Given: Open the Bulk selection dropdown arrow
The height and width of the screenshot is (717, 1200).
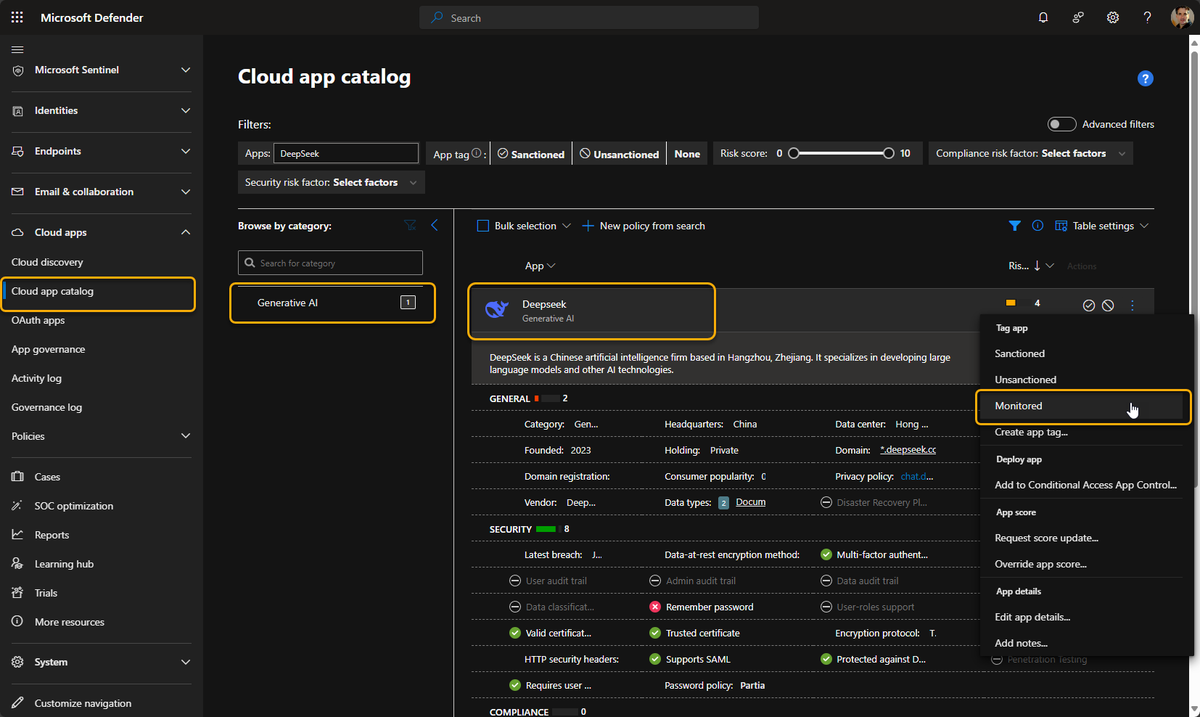Looking at the screenshot, I should point(566,226).
